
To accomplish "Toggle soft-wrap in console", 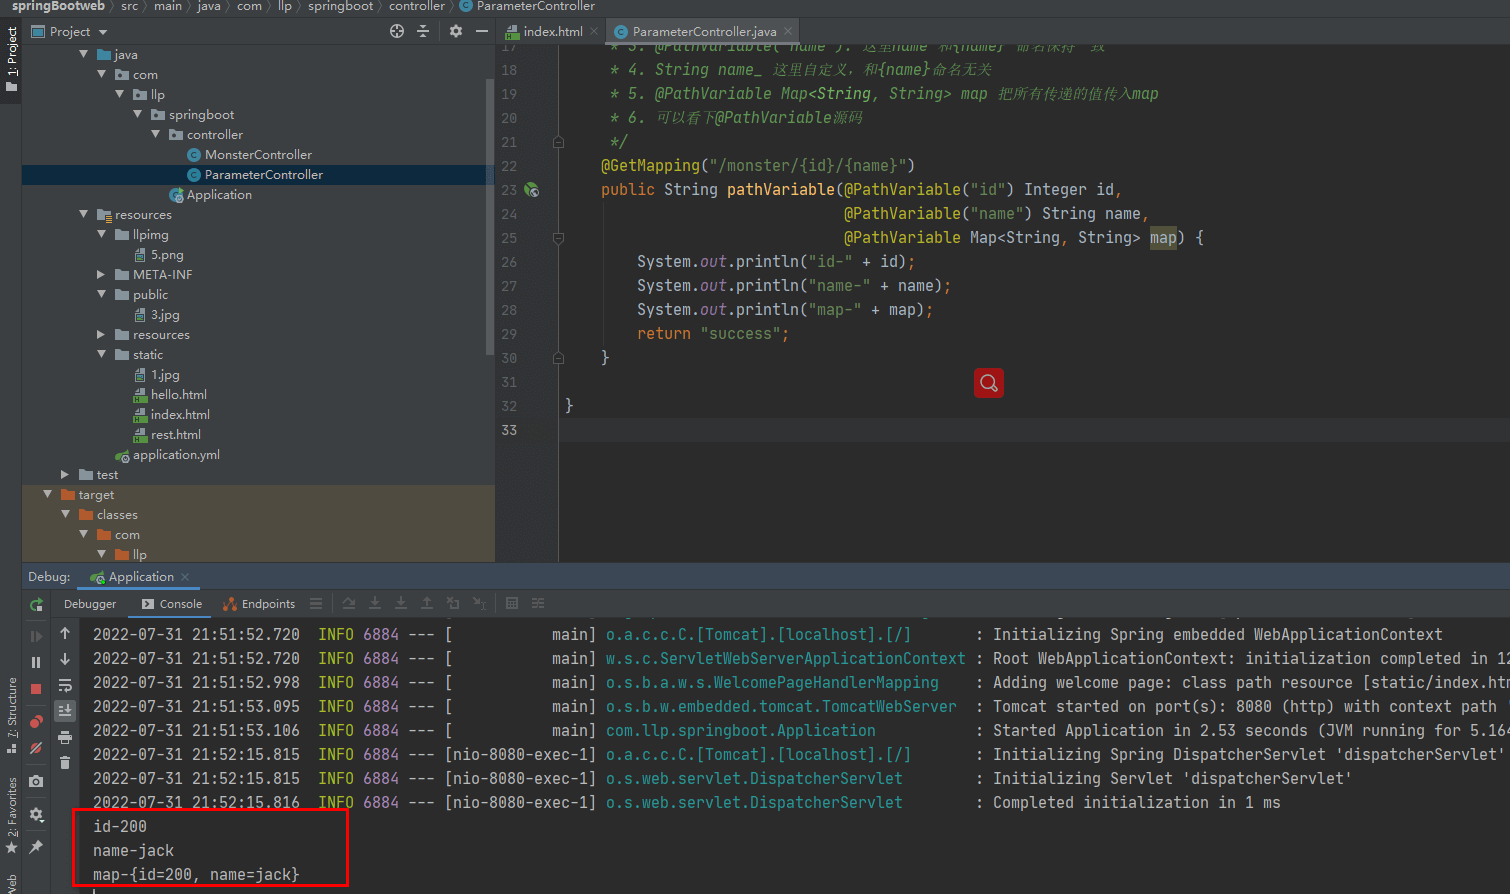I will [65, 685].
